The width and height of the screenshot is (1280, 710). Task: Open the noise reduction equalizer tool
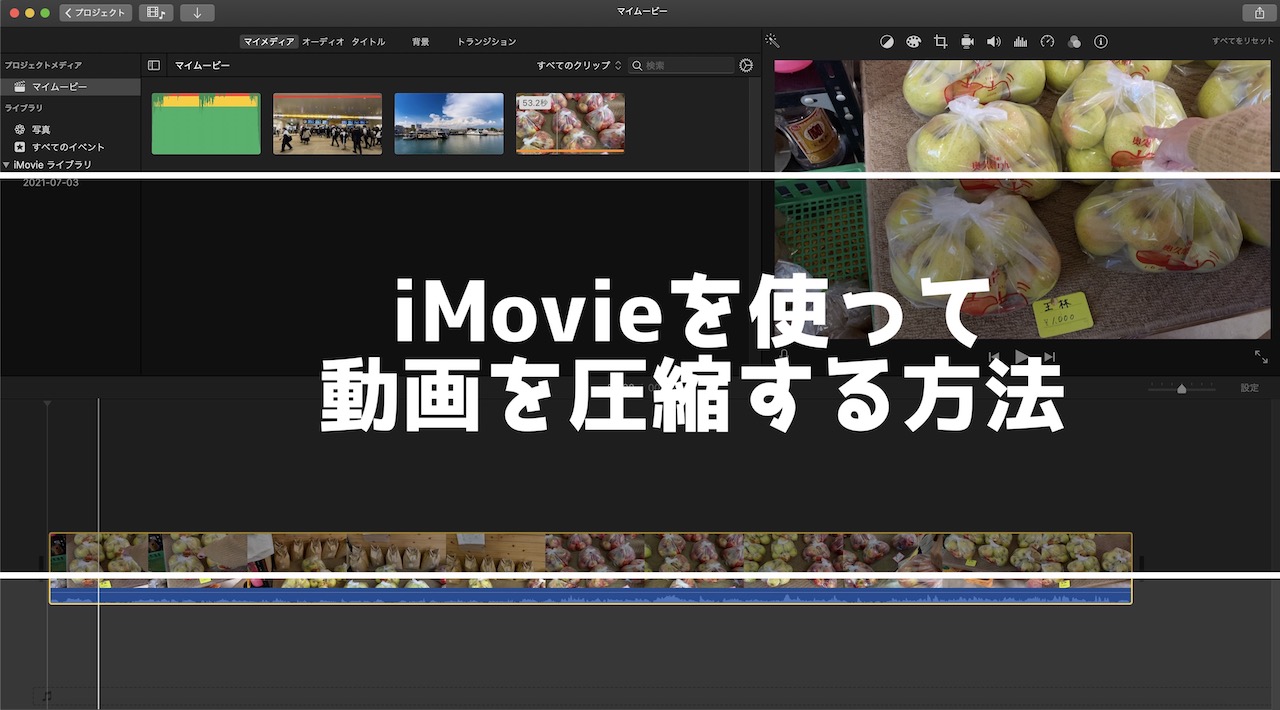pyautogui.click(x=1020, y=42)
